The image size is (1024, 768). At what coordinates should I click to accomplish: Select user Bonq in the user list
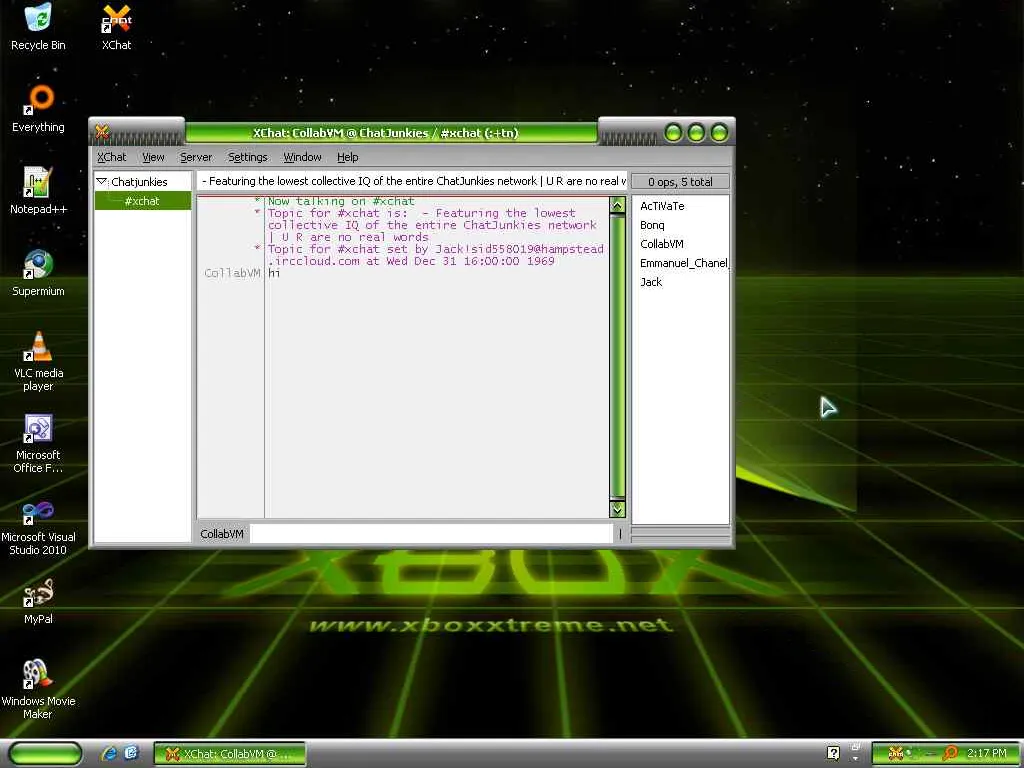[652, 225]
